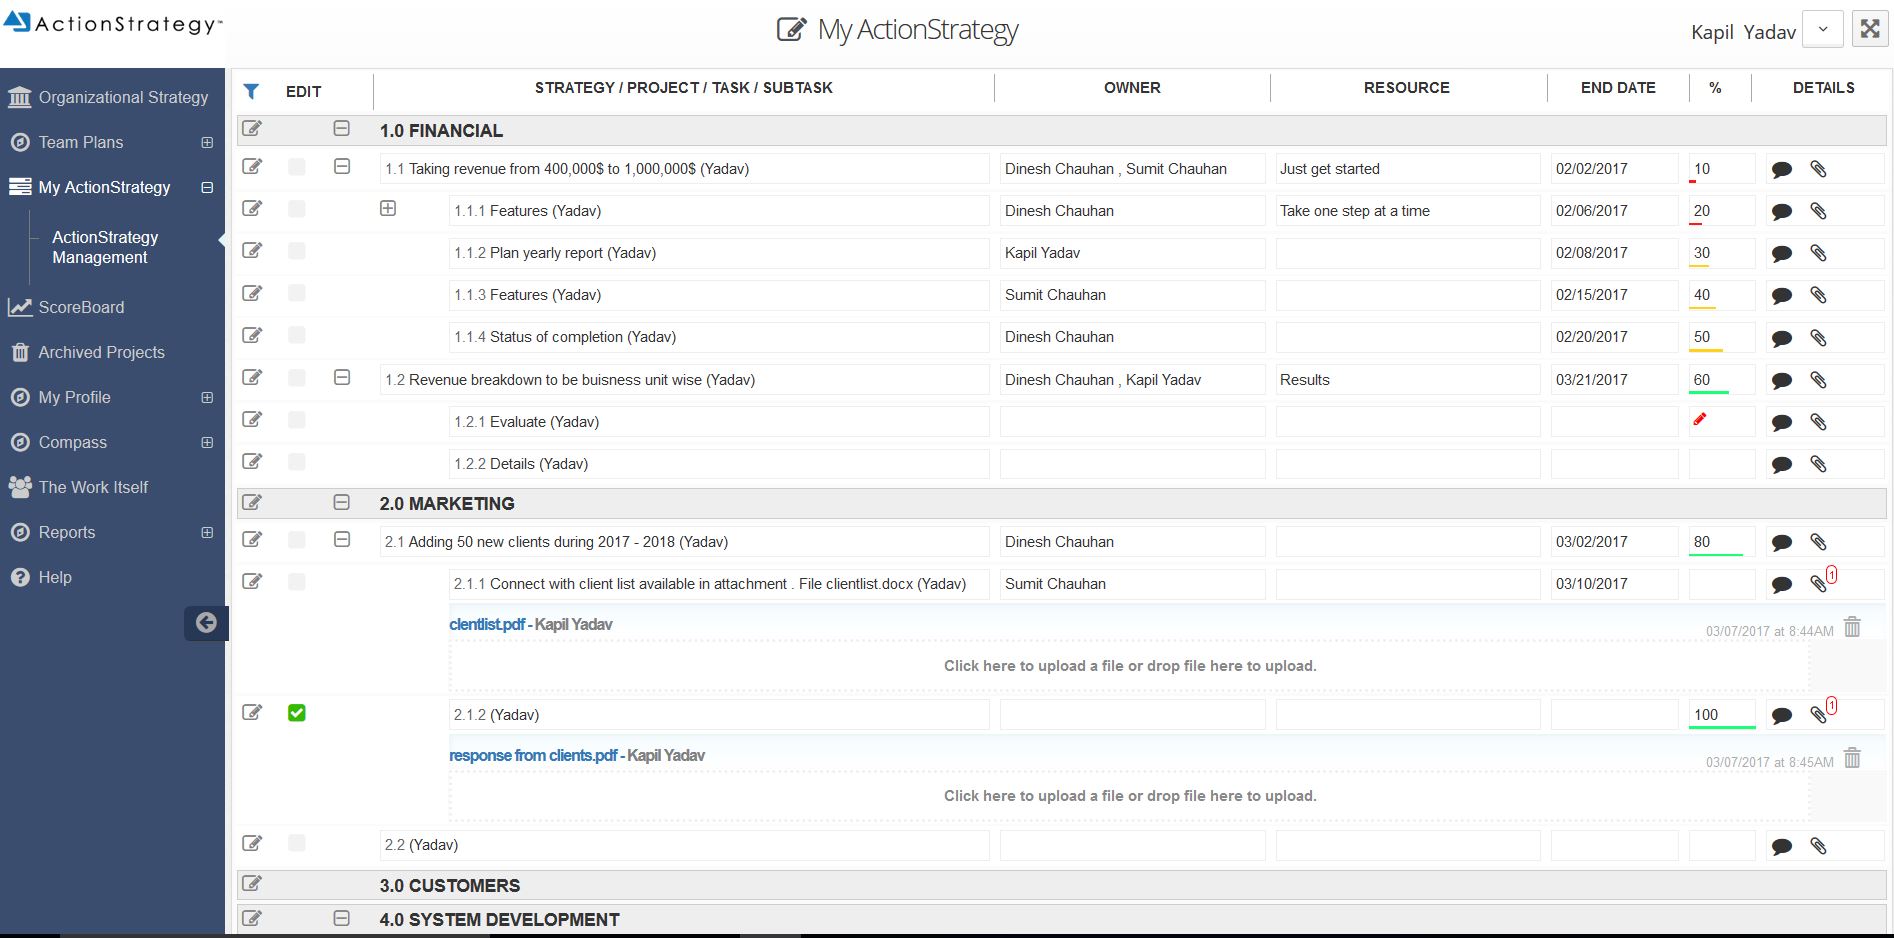
Task: Click paperclip for 1.1.3 Features row
Action: click(x=1818, y=296)
